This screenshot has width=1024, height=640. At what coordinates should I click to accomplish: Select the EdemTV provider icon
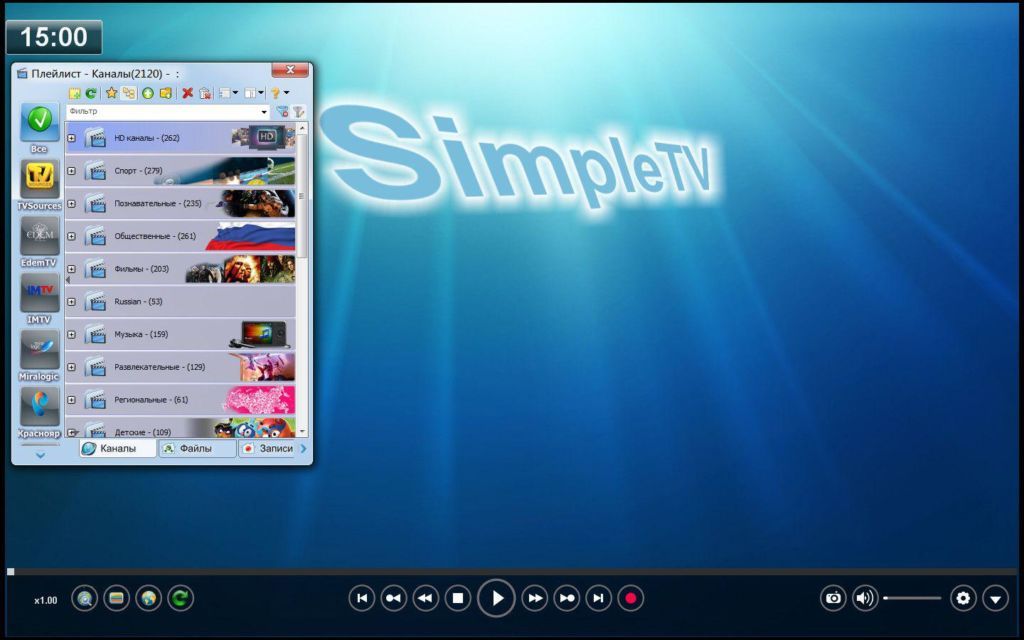[40, 236]
